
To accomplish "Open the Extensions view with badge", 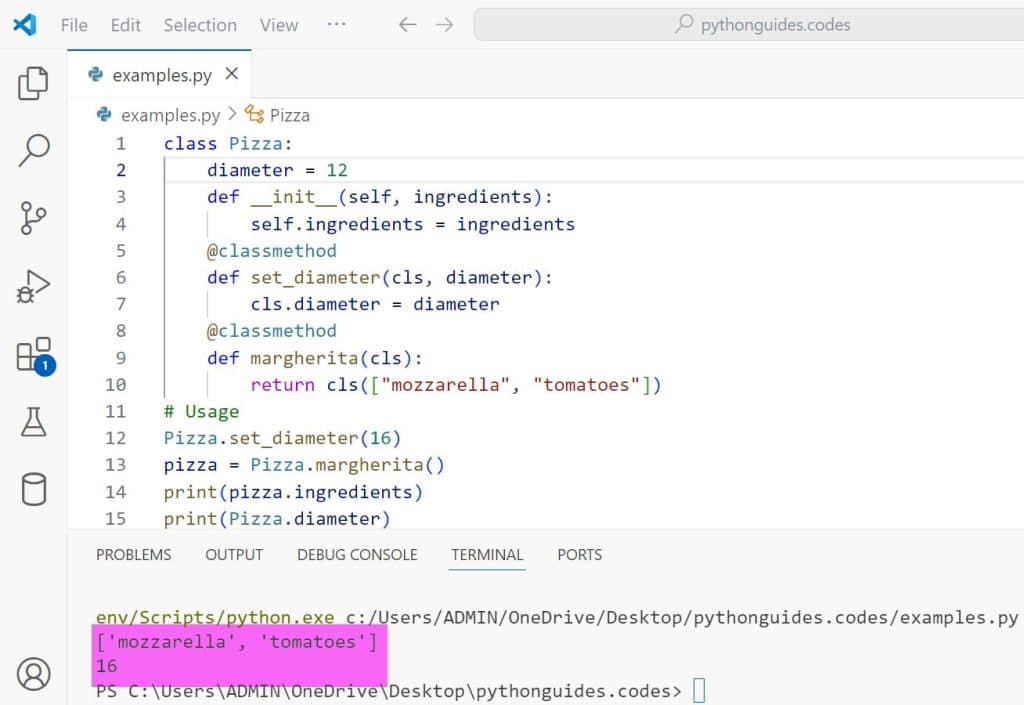I will coord(33,355).
